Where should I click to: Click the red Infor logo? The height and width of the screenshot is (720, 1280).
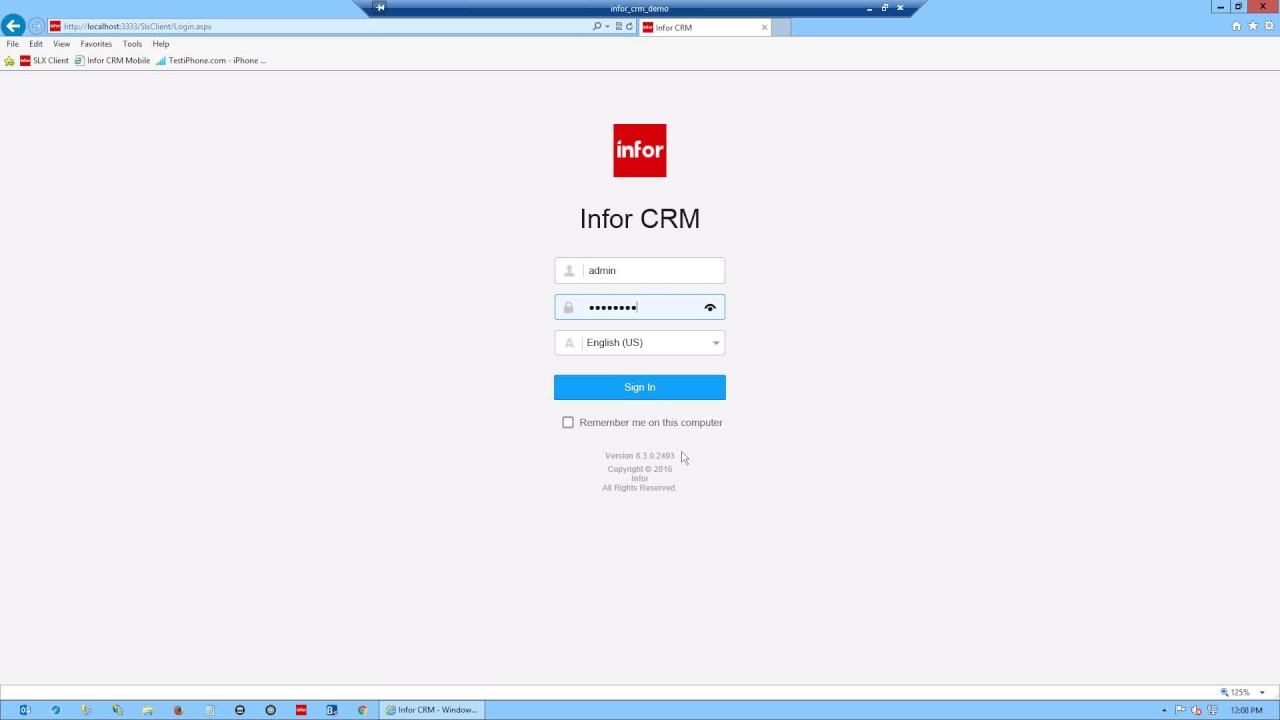pyautogui.click(x=640, y=151)
